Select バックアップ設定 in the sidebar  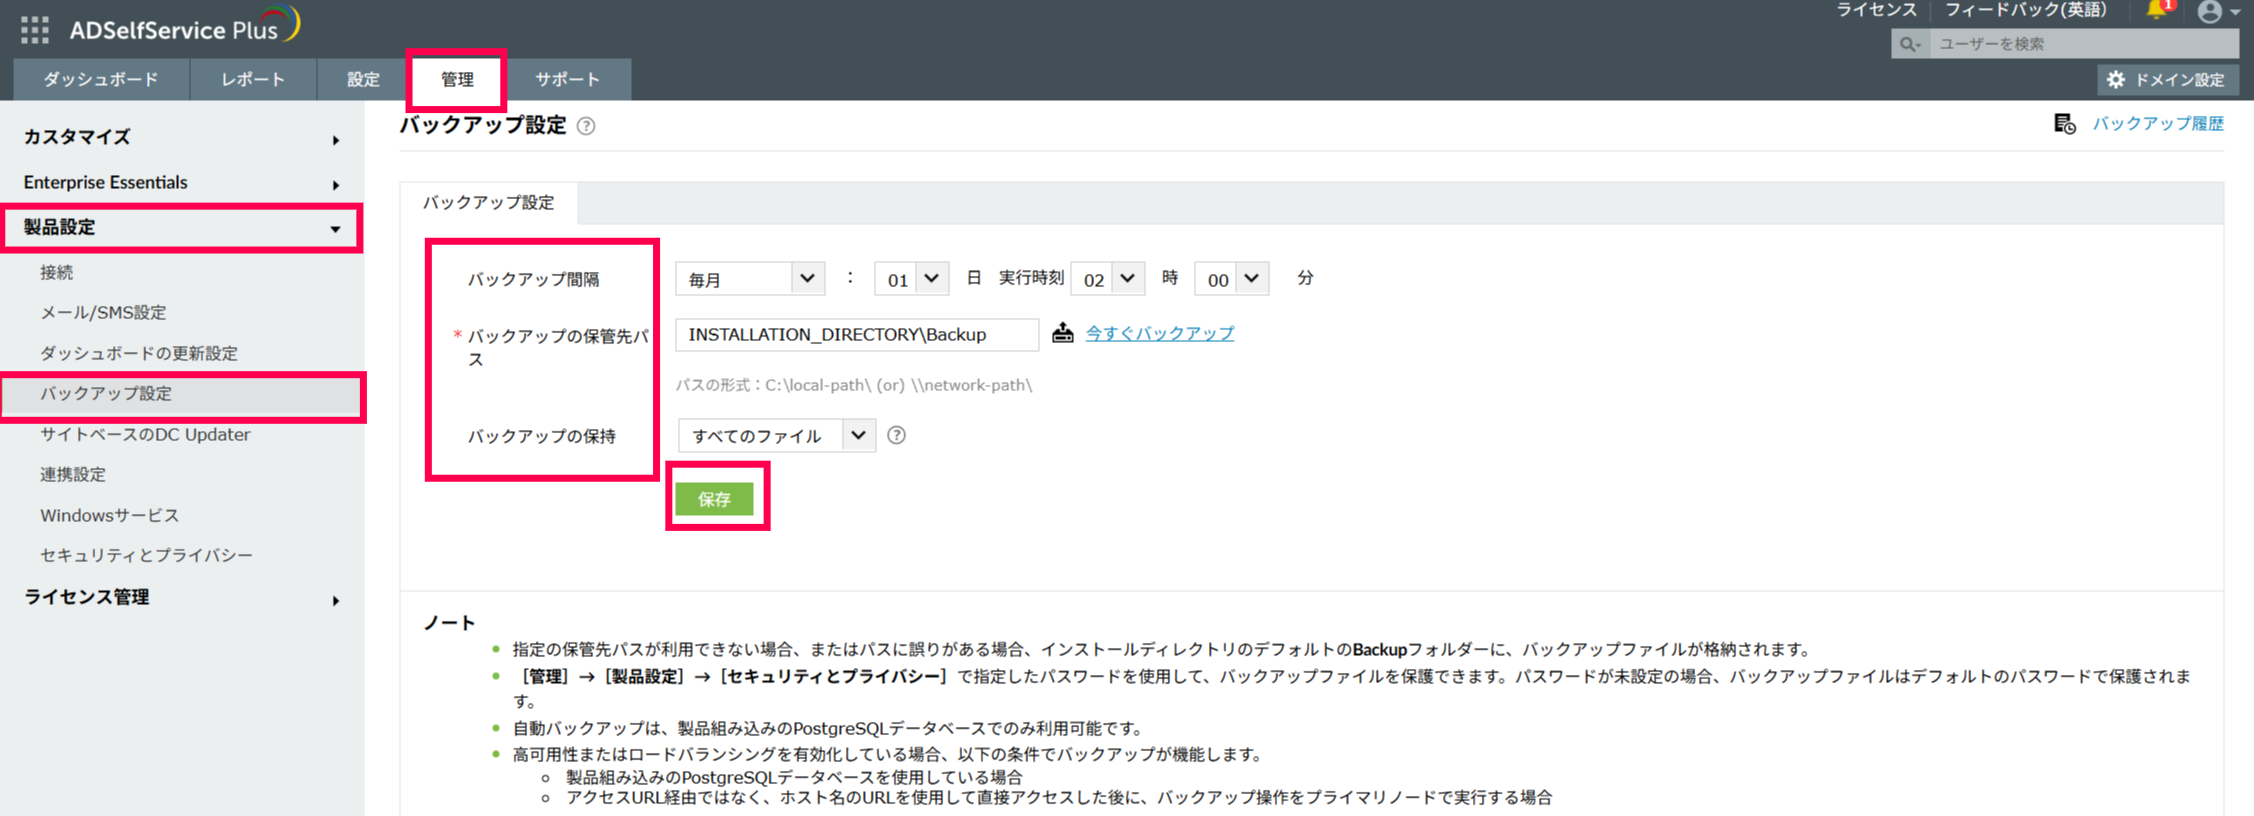pos(182,395)
